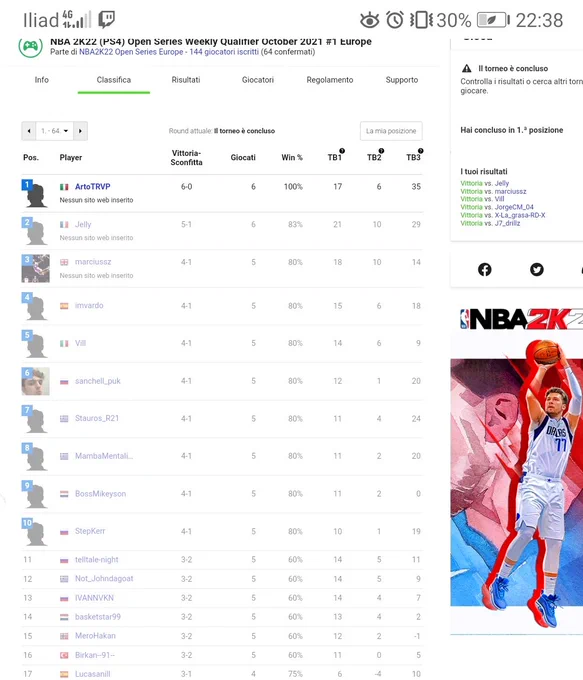Open Stauros_R21 player profile link
Image resolution: width=583 pixels, height=680 pixels.
pyautogui.click(x=97, y=418)
